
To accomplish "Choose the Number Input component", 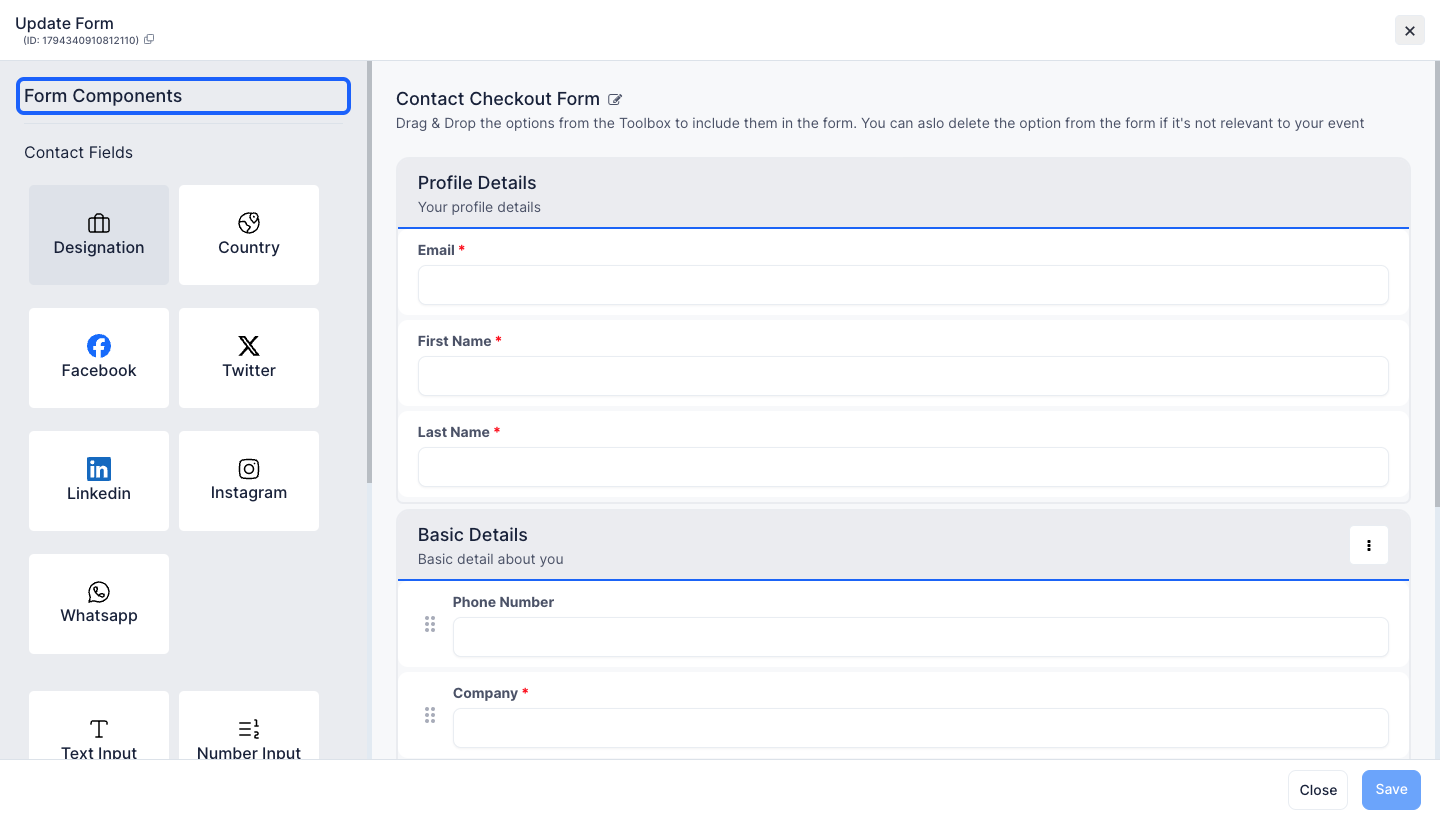I will (249, 725).
